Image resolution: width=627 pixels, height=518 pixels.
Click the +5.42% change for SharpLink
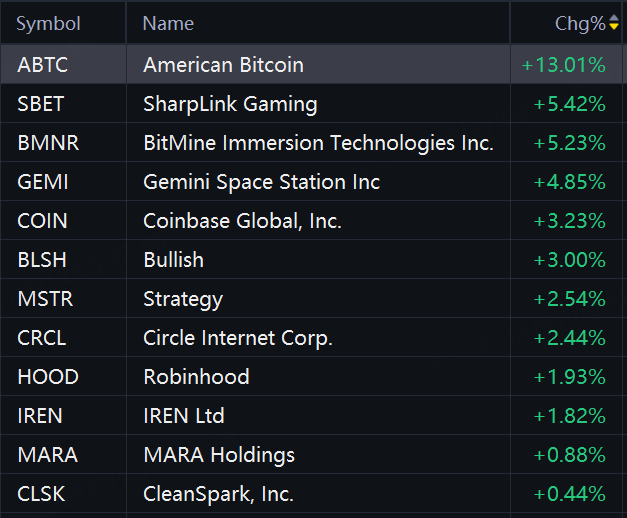click(569, 104)
